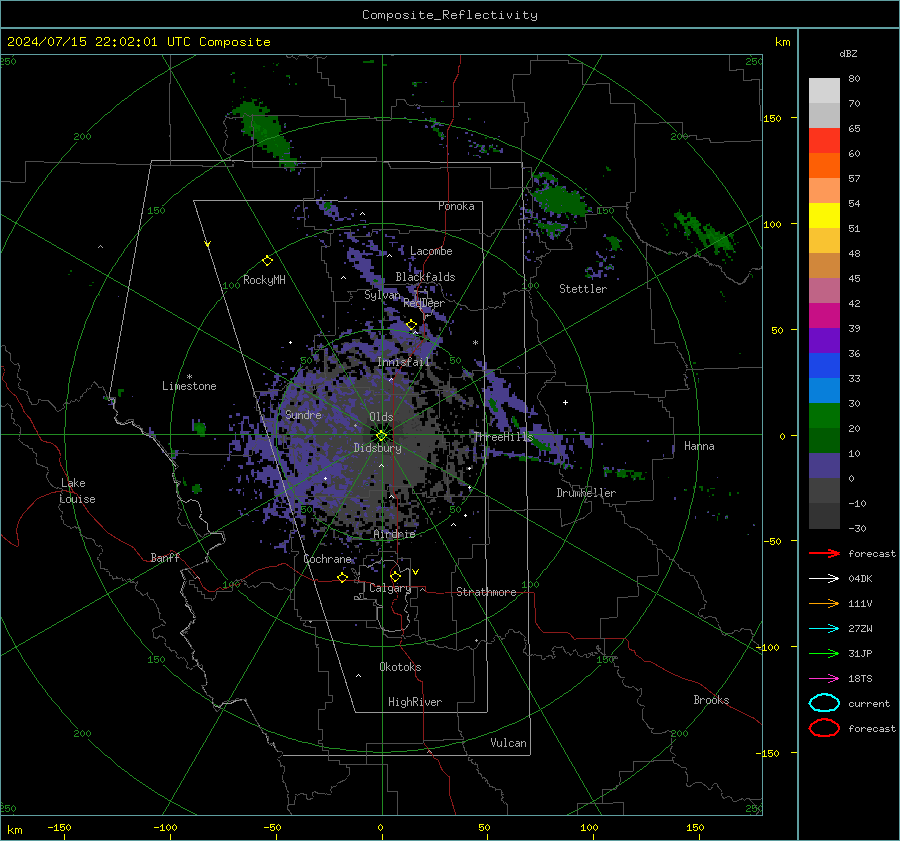Select the red 65 dBZ color swatch
This screenshot has width=900, height=841.
pyautogui.click(x=824, y=141)
